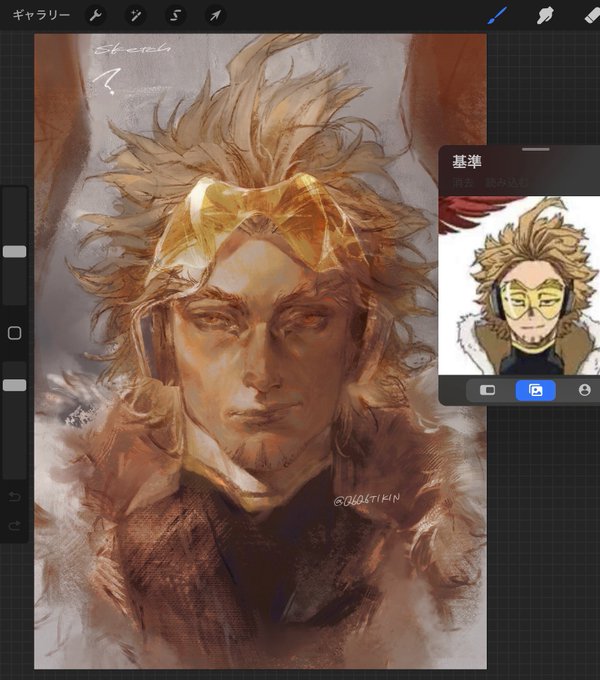This screenshot has width=600, height=680.
Task: Click the 基準 Reference panel title
Action: (467, 162)
